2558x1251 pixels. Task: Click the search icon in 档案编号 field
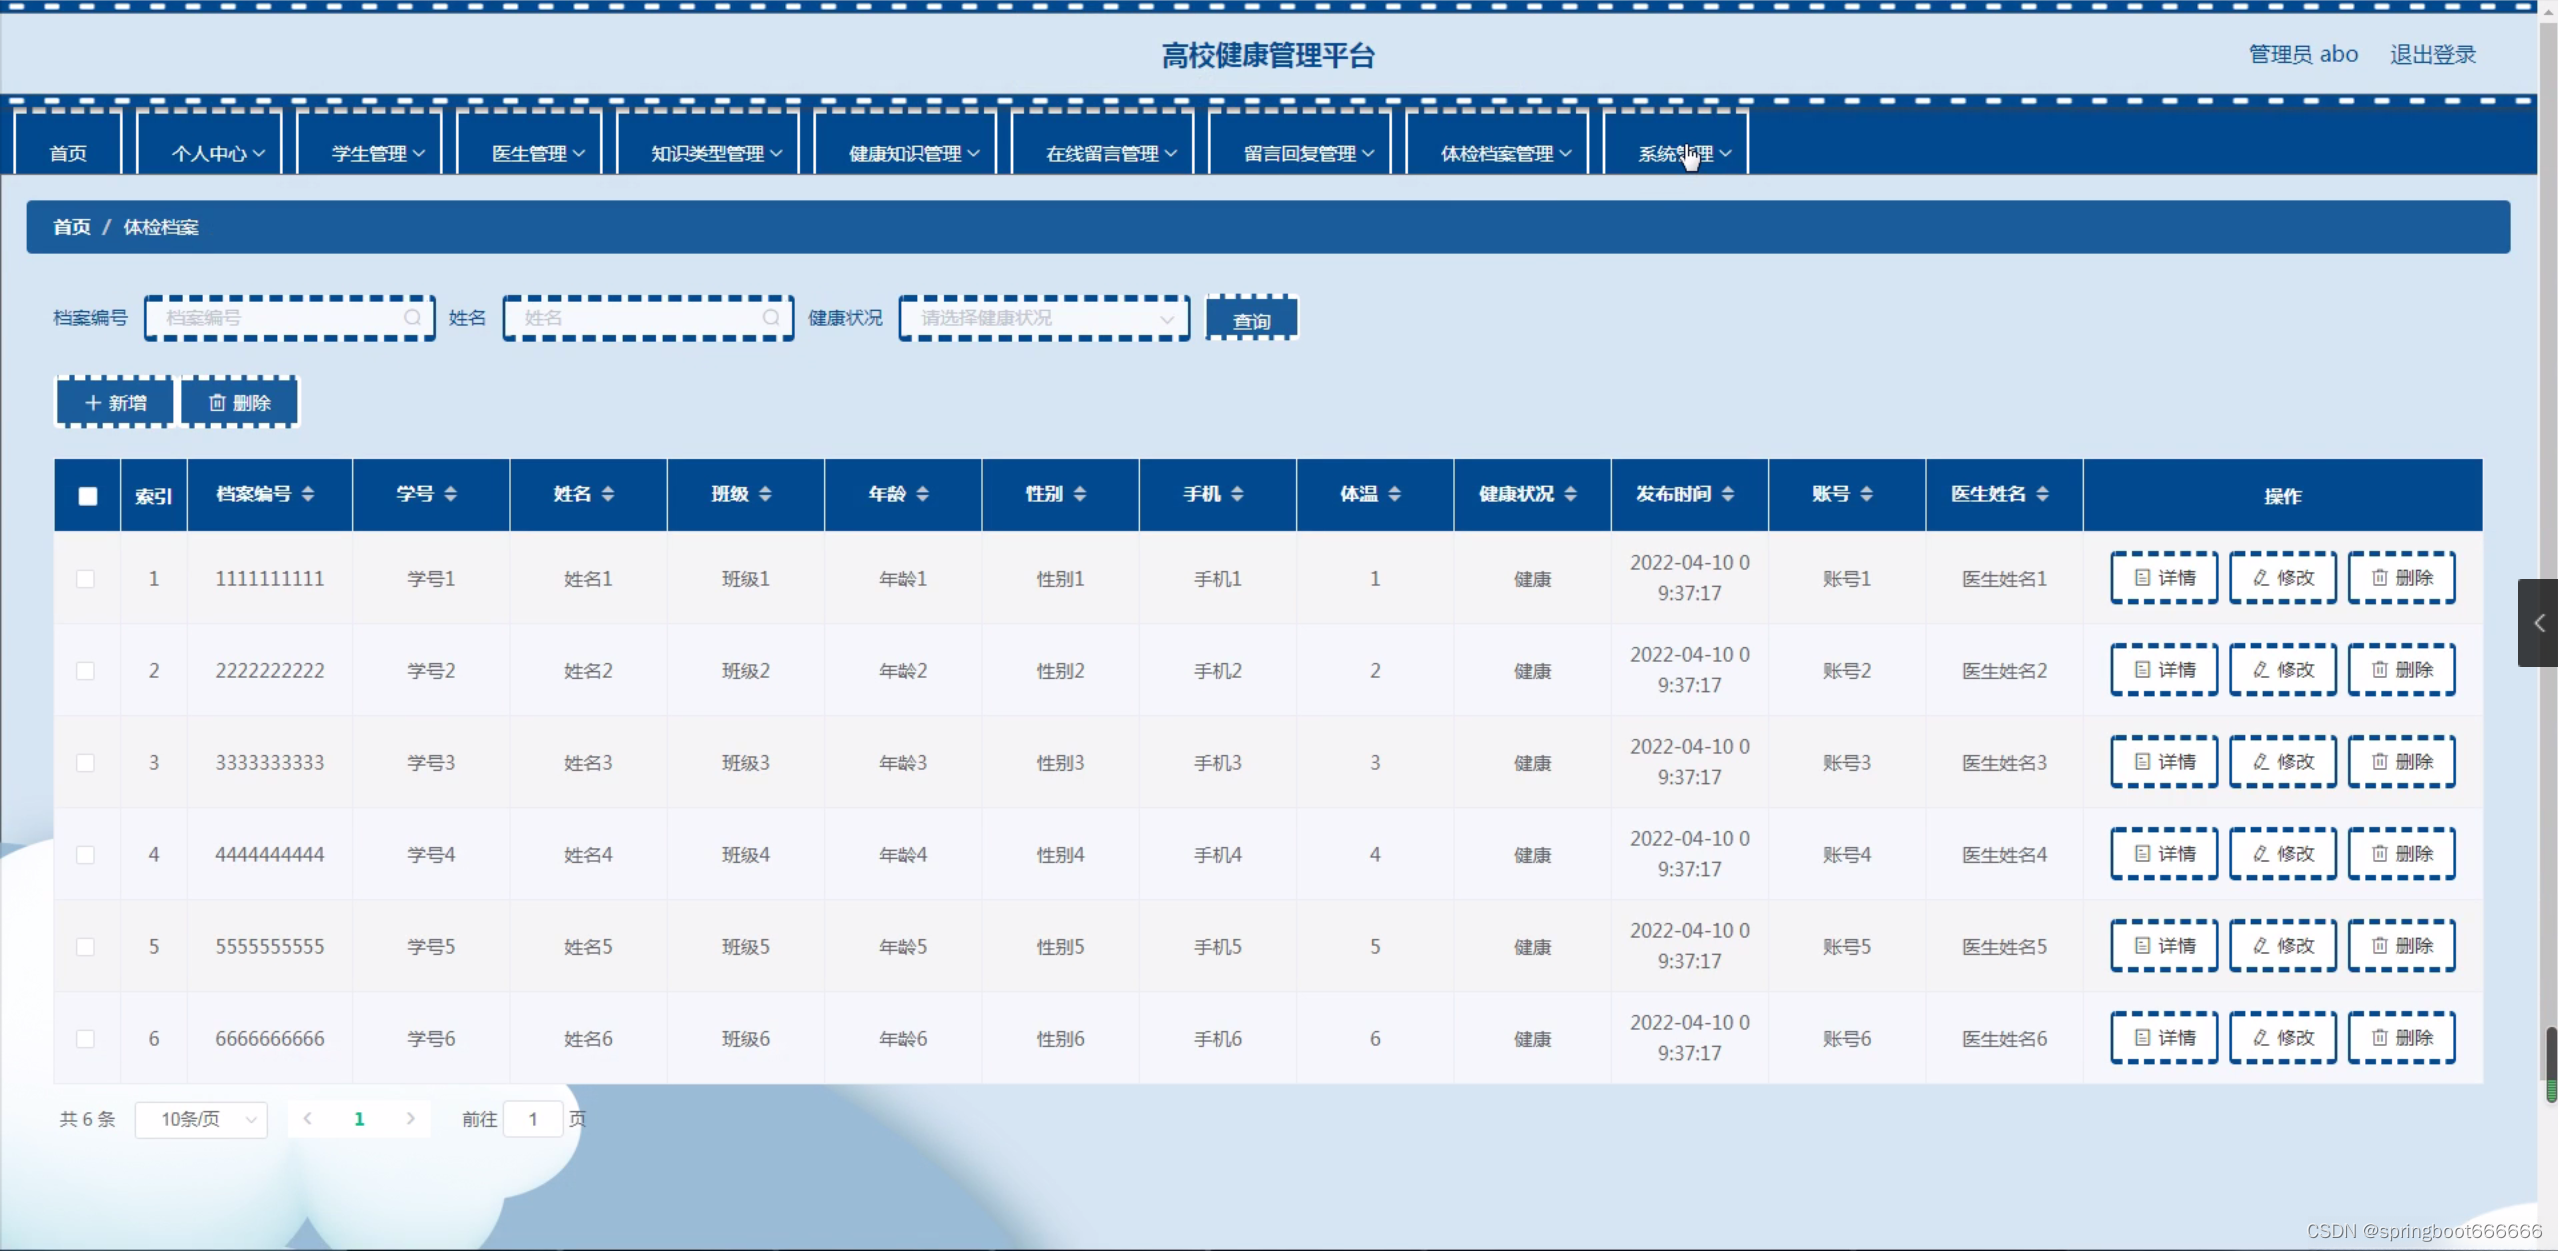tap(412, 318)
